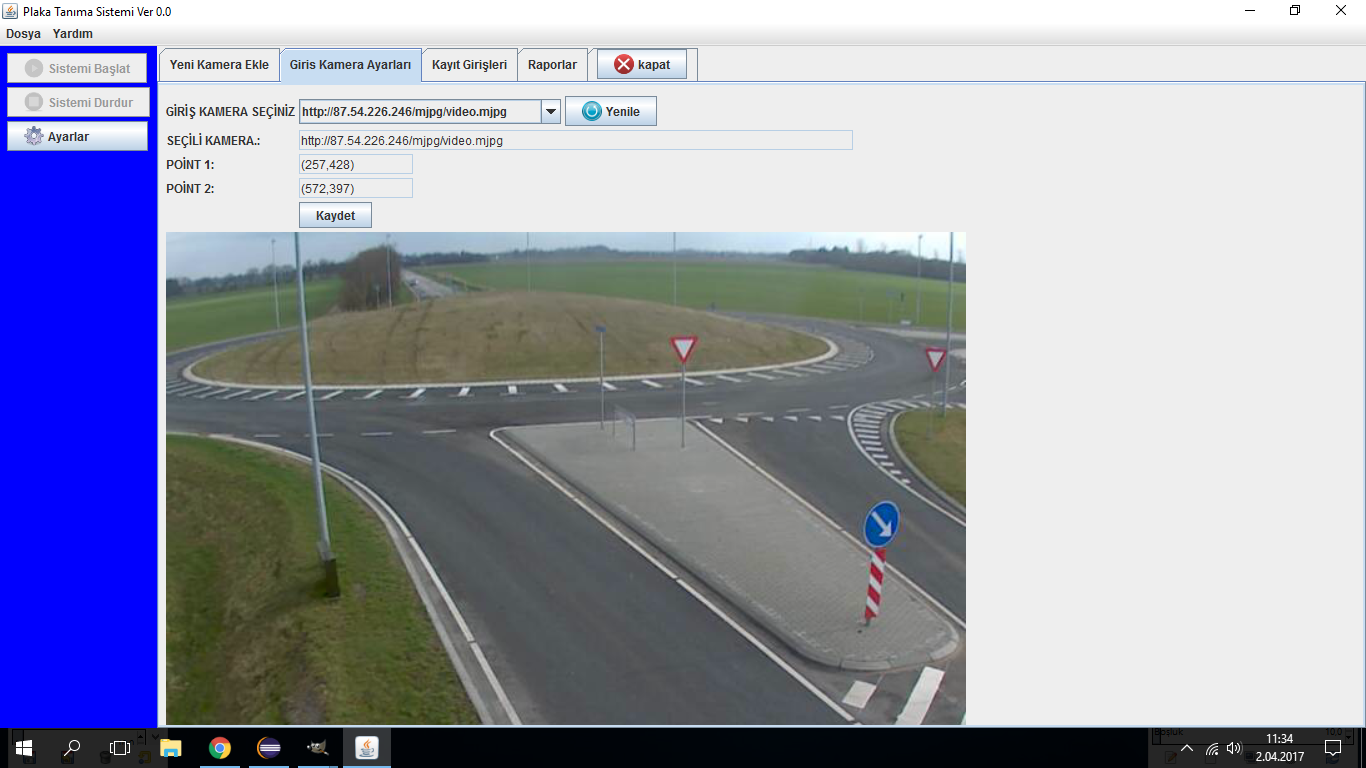Select the Sistemi Başlat play icon
1366x768 pixels.
click(x=32, y=67)
